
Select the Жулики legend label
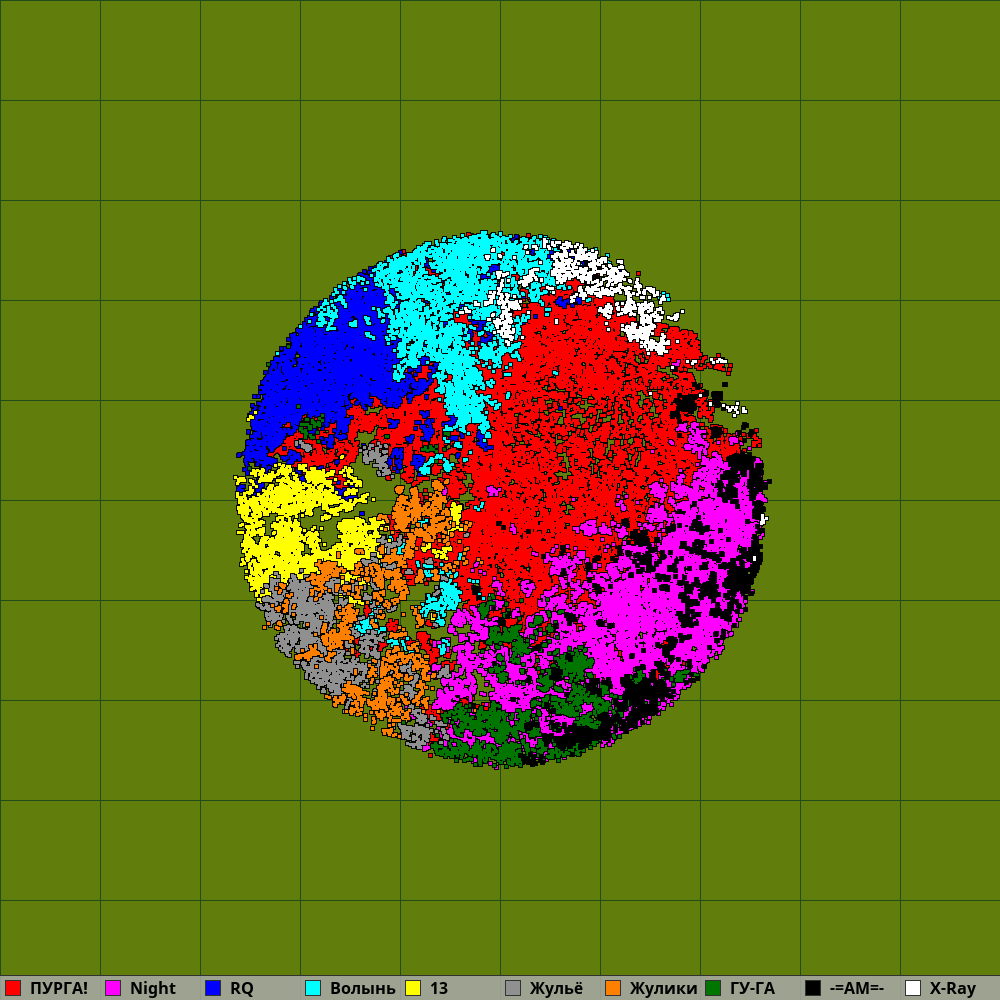pyautogui.click(x=663, y=988)
